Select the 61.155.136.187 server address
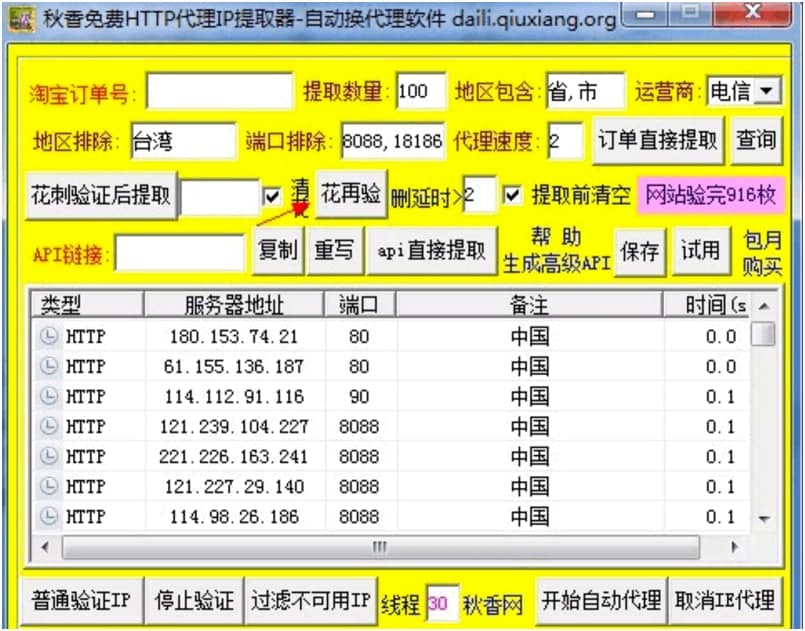The image size is (805, 631). (x=234, y=367)
